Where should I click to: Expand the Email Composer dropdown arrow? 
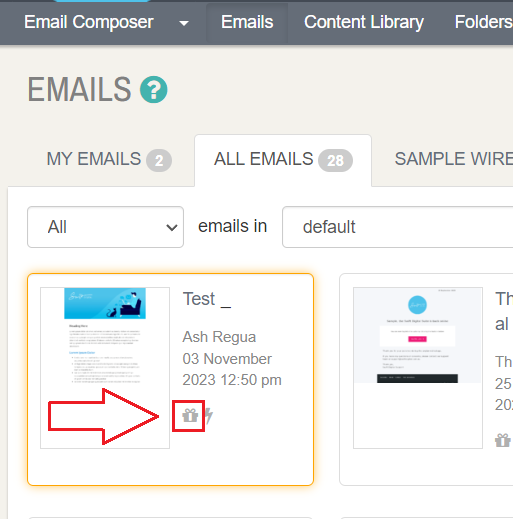tap(184, 23)
